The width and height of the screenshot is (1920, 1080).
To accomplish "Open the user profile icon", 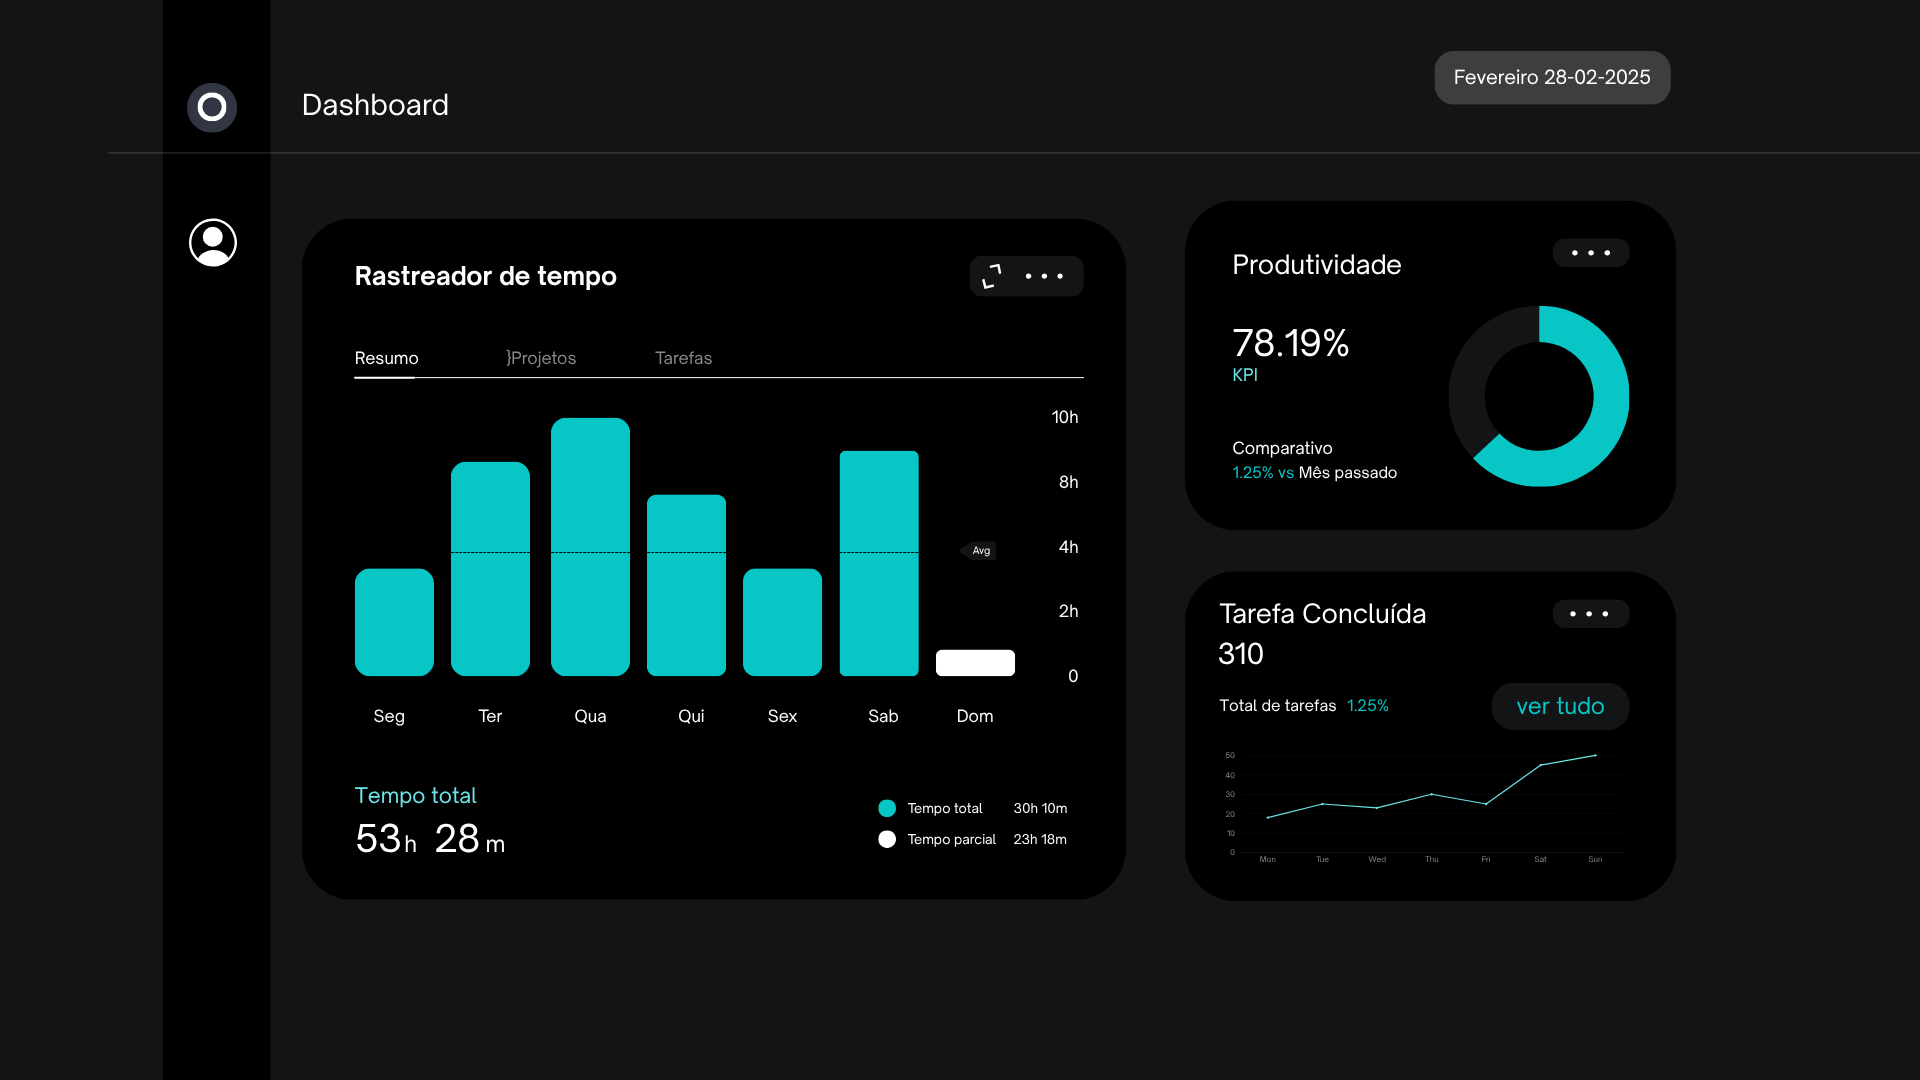I will (213, 243).
